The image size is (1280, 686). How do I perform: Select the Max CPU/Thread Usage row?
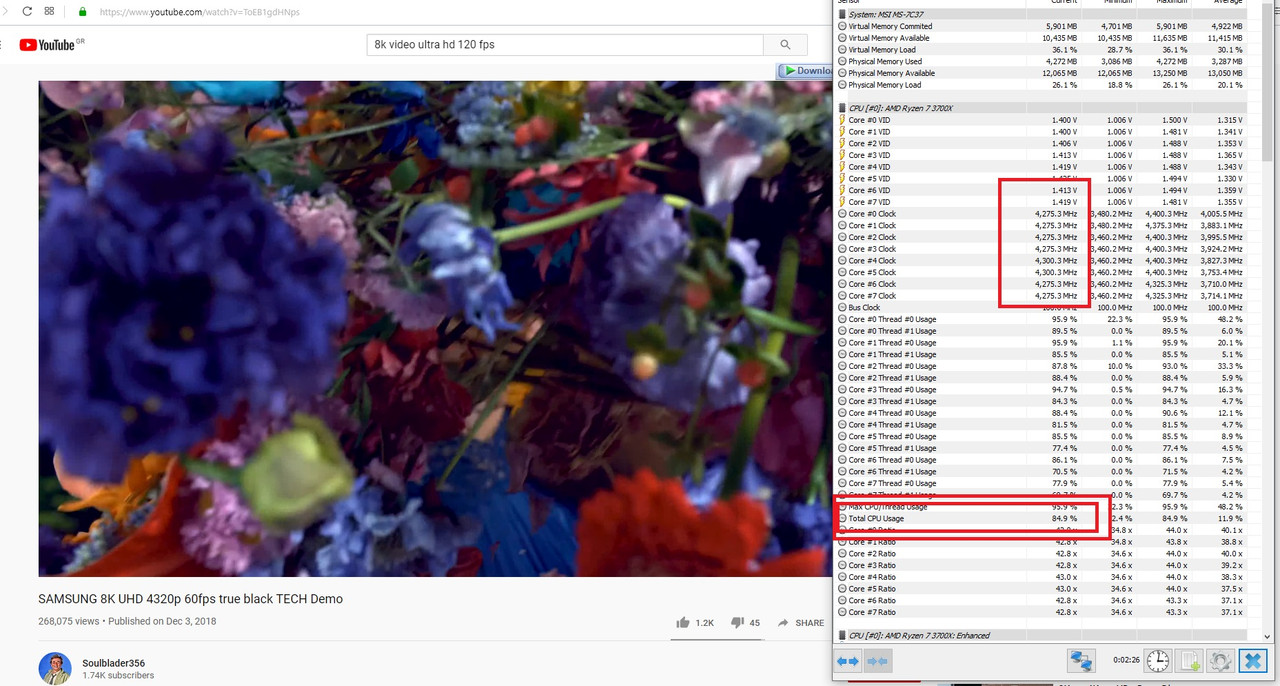pos(1041,507)
